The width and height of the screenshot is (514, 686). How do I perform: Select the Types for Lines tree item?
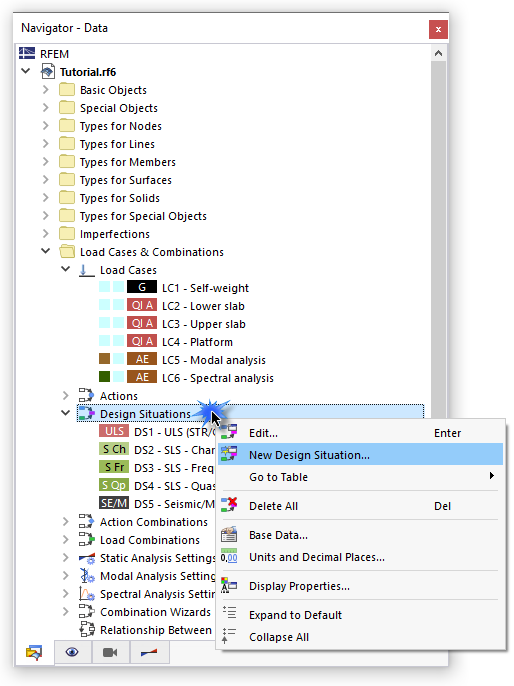point(117,144)
